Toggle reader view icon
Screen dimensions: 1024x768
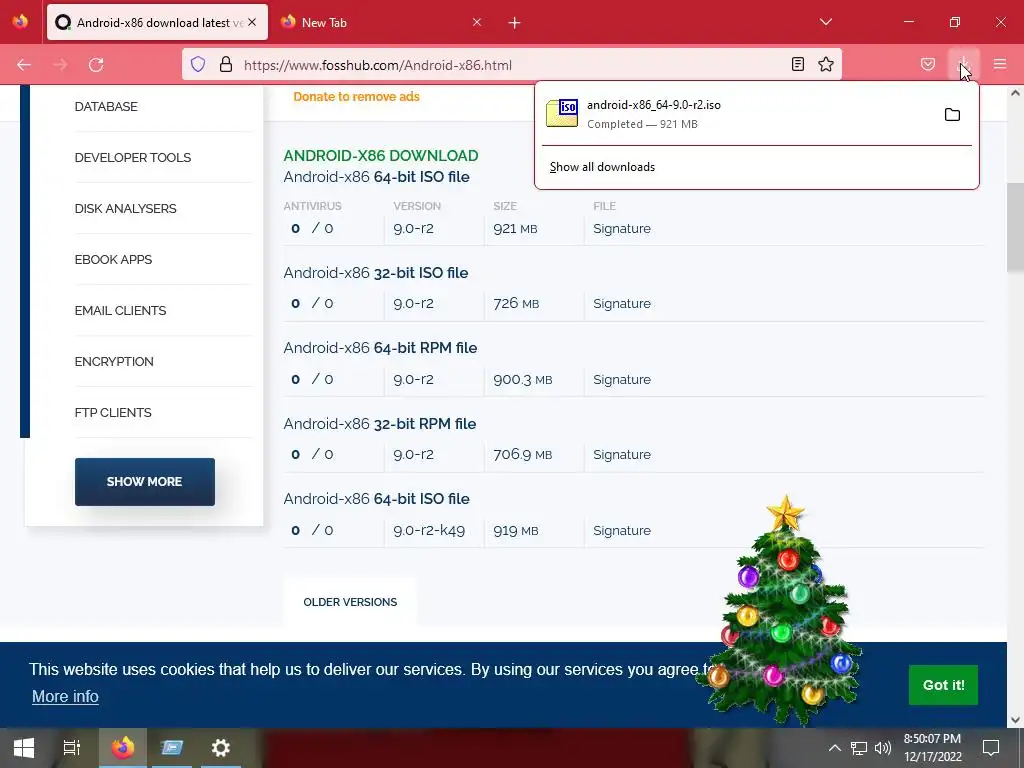point(797,64)
